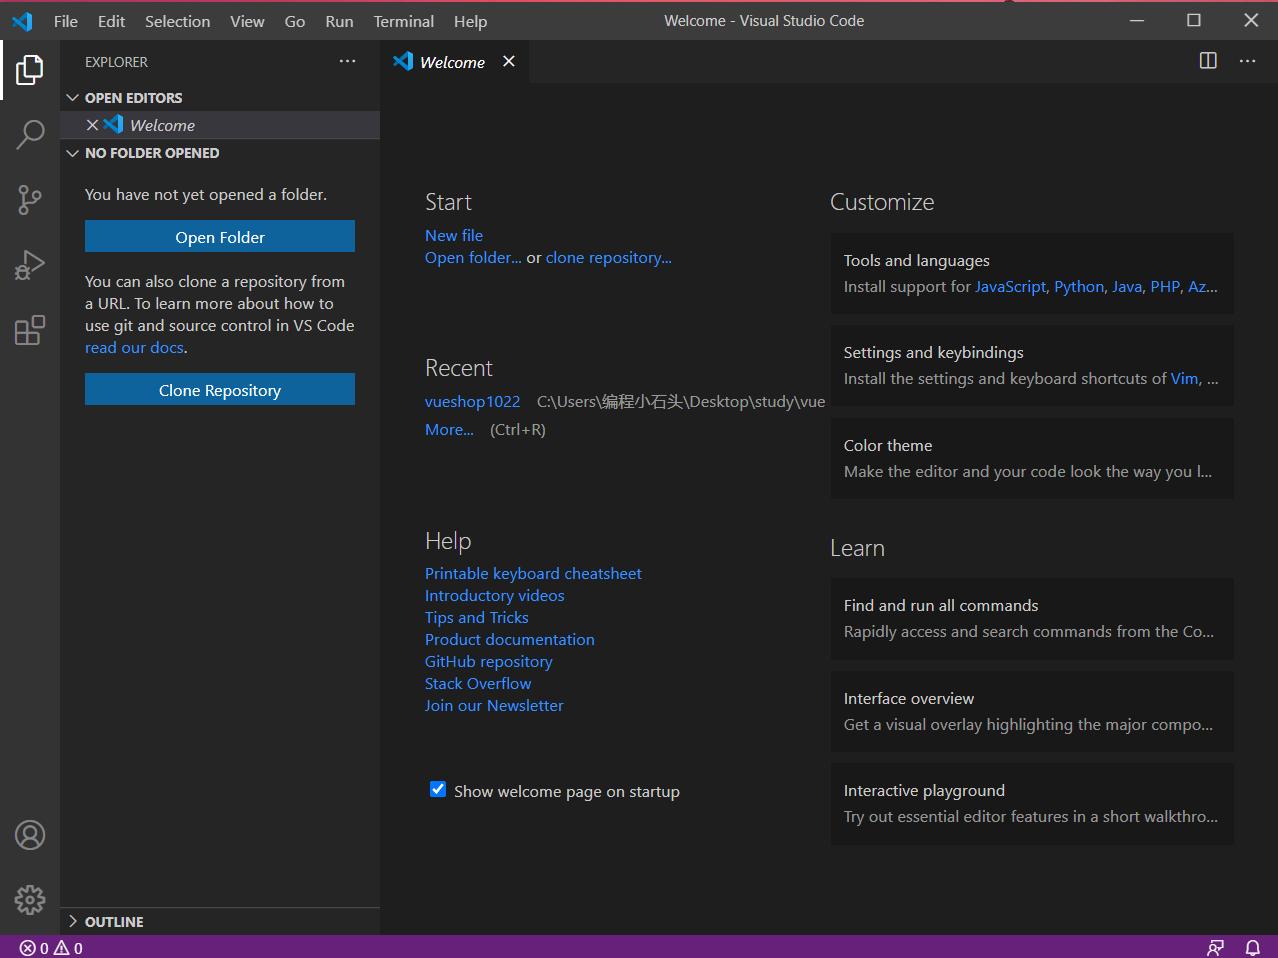Open the Interface overview card
1278x958 pixels.
coord(1032,711)
